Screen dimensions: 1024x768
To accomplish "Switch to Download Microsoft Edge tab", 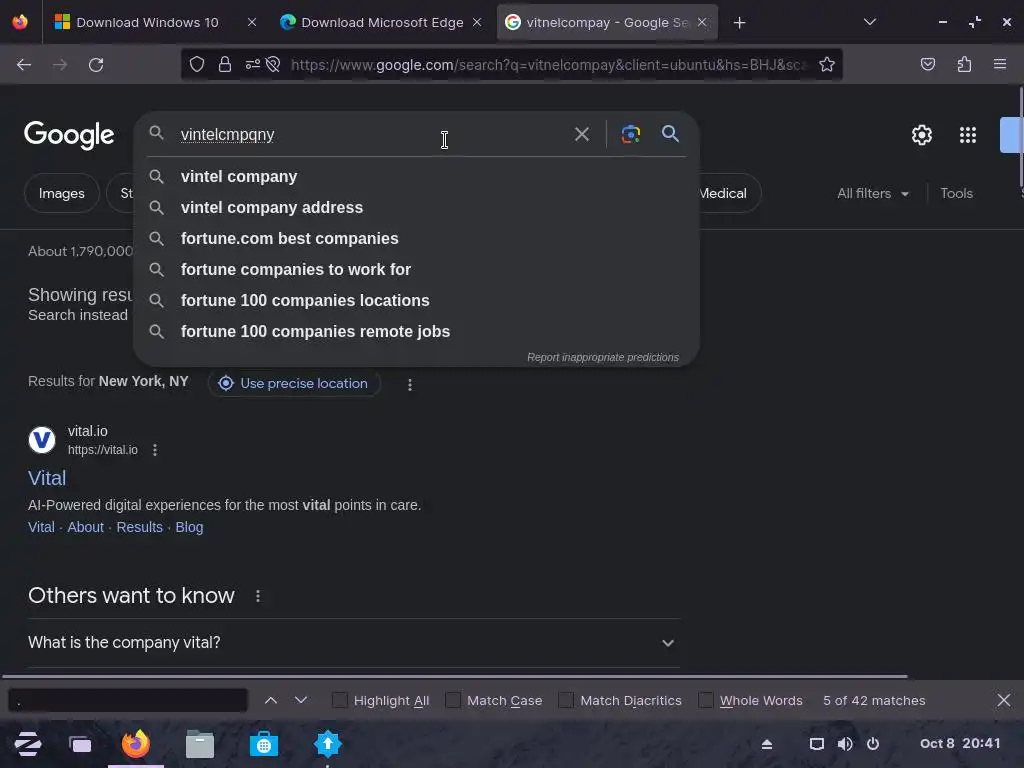I will [x=381, y=23].
